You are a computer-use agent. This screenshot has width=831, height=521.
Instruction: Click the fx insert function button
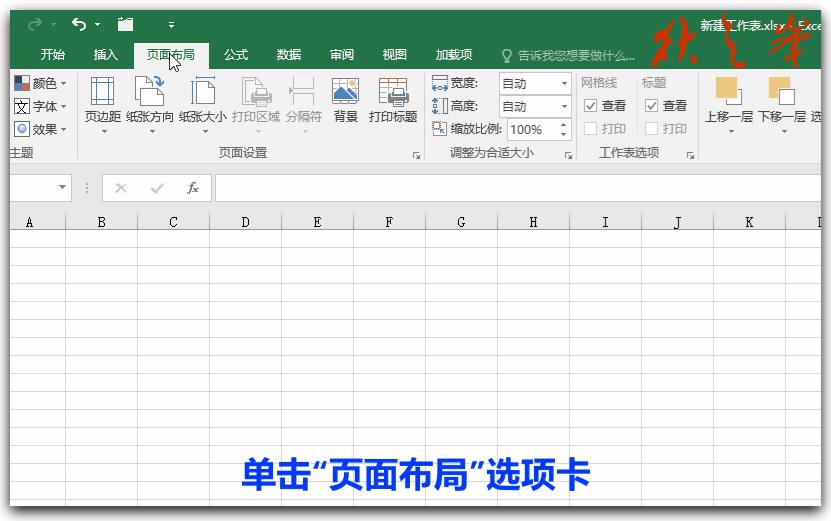click(193, 188)
